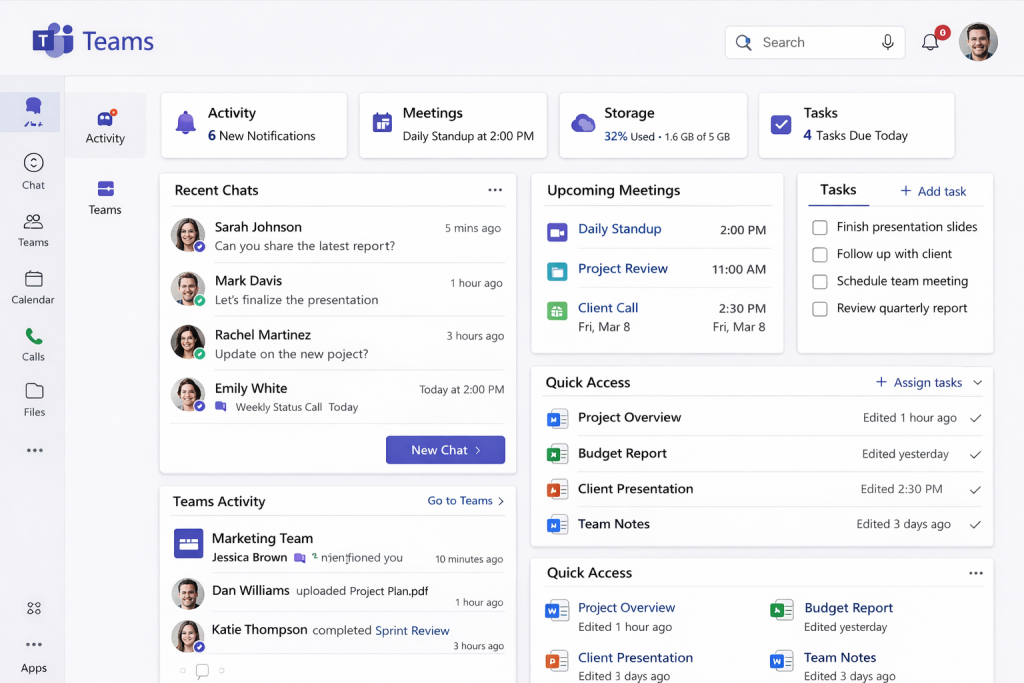Click the notifications bell icon
This screenshot has width=1024, height=683.
930,42
